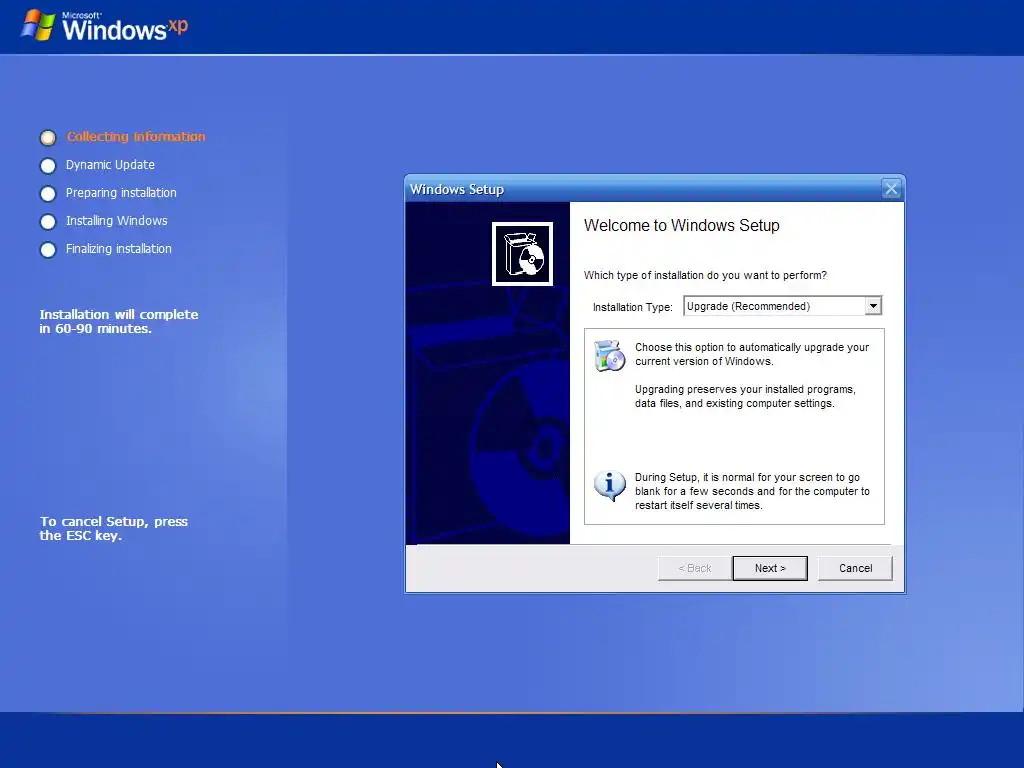
Task: Click the Collecting information step bullet
Action: pos(48,137)
